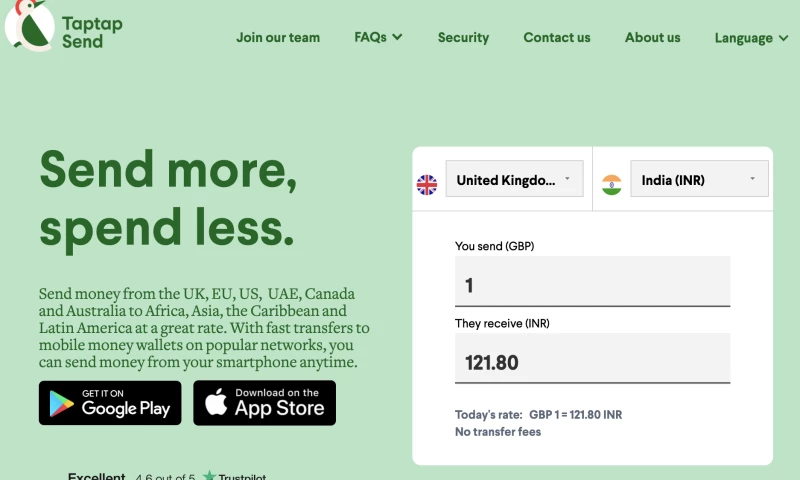The height and width of the screenshot is (480, 800).
Task: Click the Apple logo icon
Action: click(216, 403)
